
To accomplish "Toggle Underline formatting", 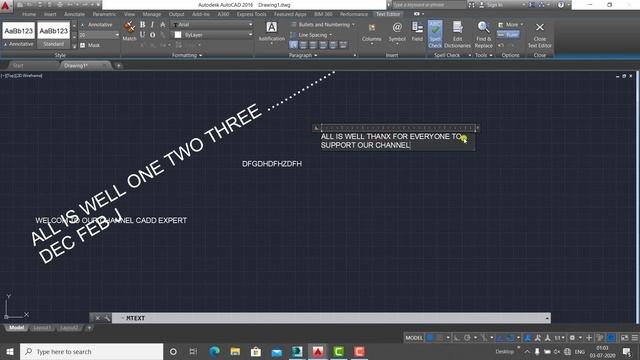I will click(x=142, y=35).
